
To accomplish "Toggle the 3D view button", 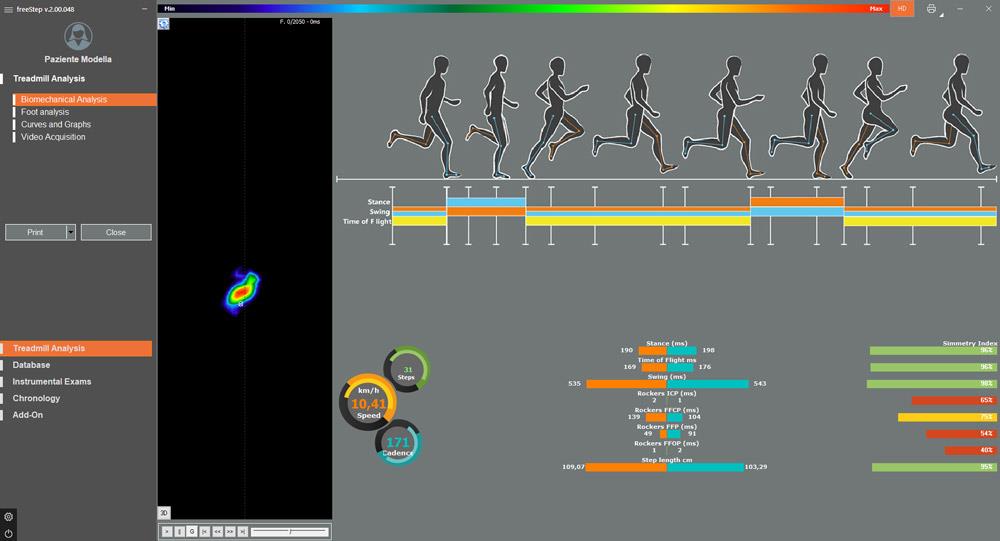I will point(164,512).
